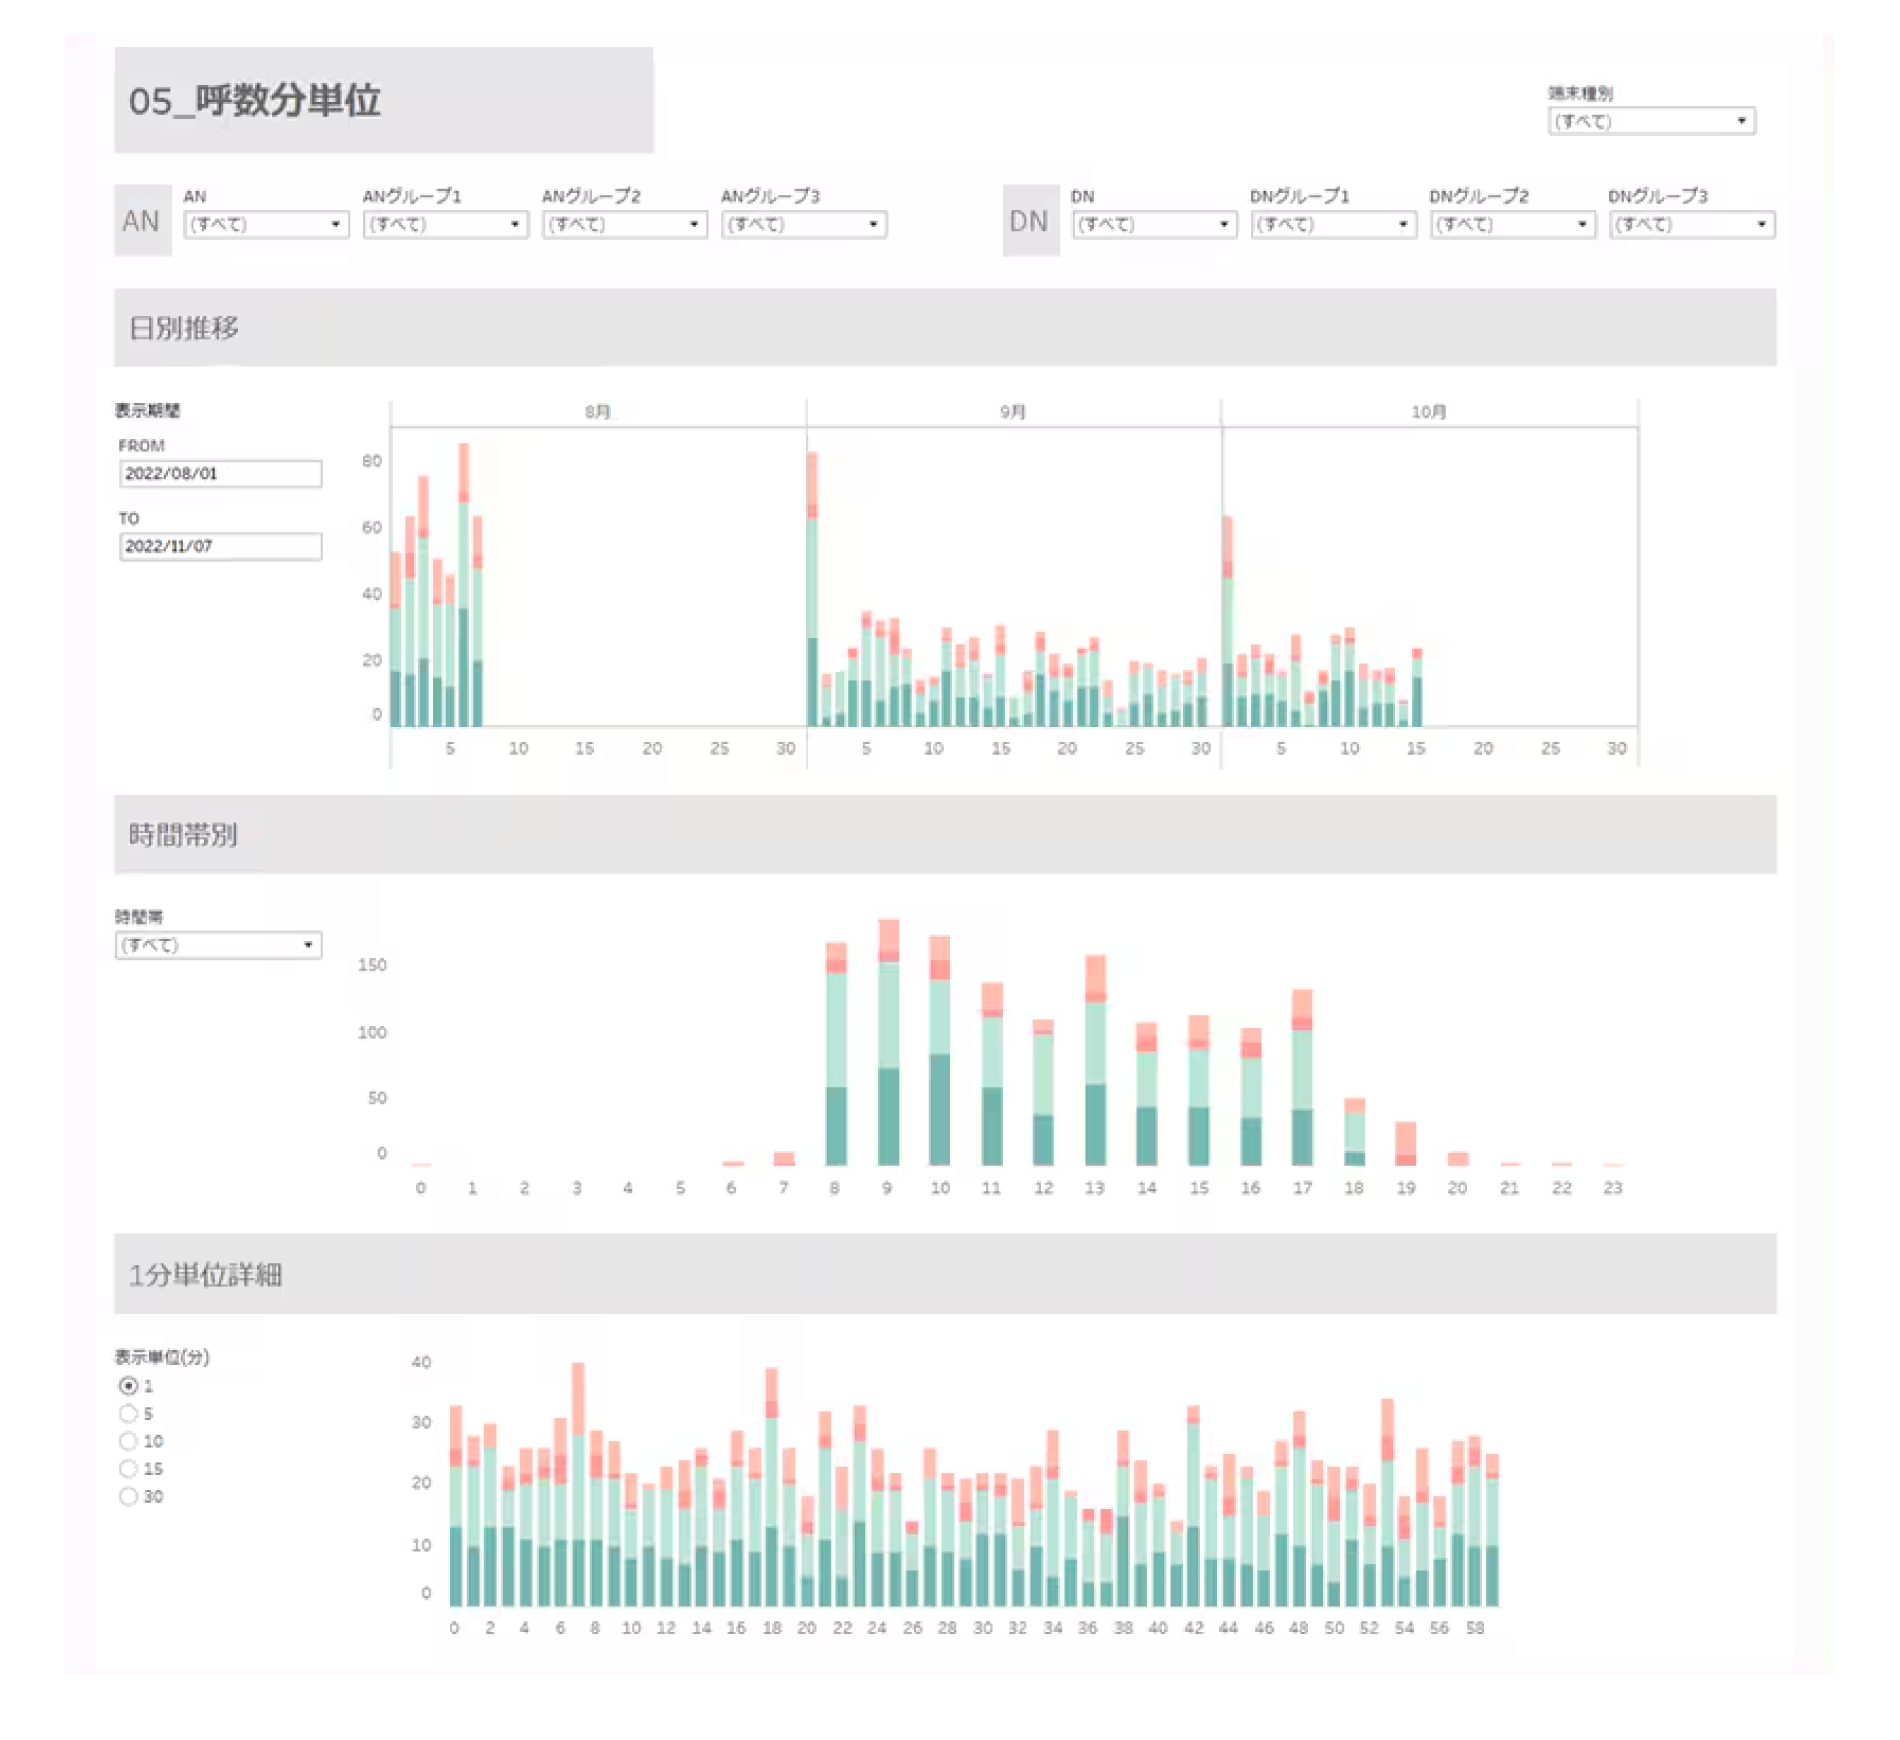Viewport: 1900px width, 1740px height.
Task: Expand the ANグループ2 filter dropdown
Action: (x=624, y=224)
